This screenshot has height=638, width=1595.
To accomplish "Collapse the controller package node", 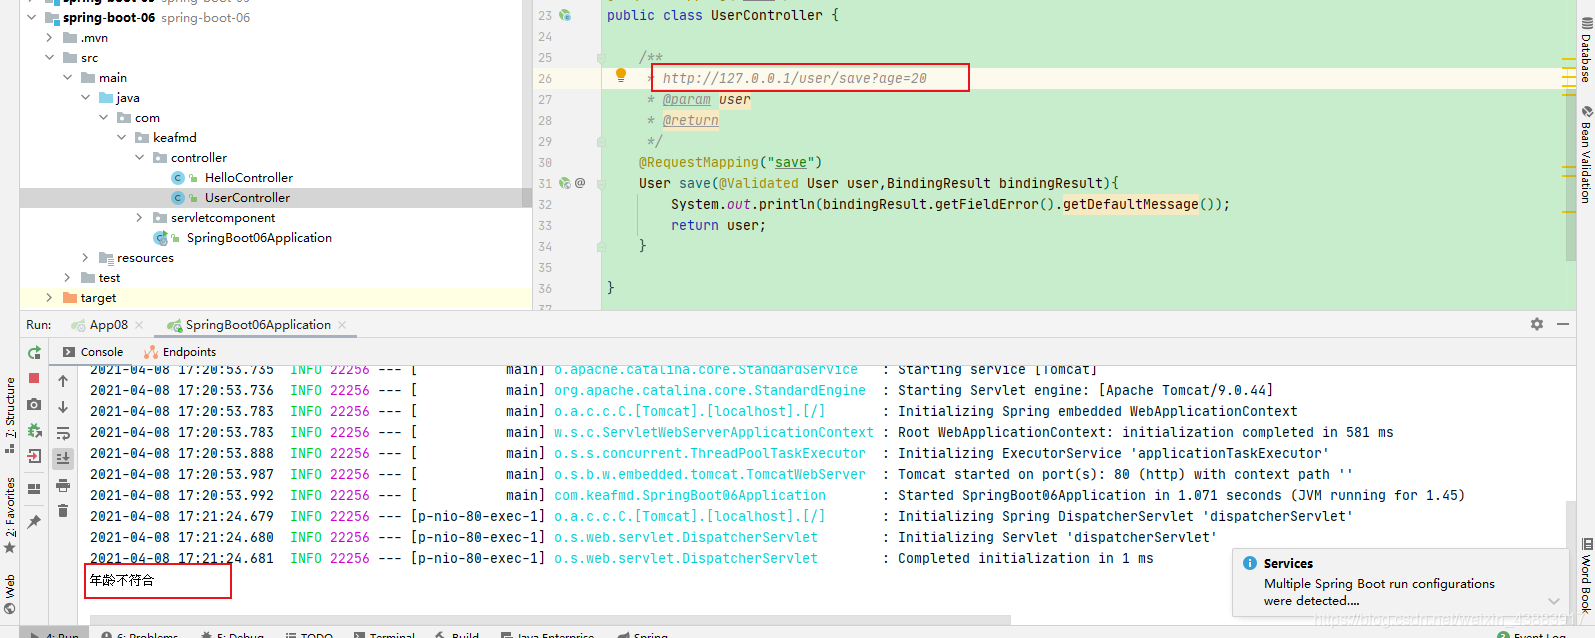I will (140, 157).
